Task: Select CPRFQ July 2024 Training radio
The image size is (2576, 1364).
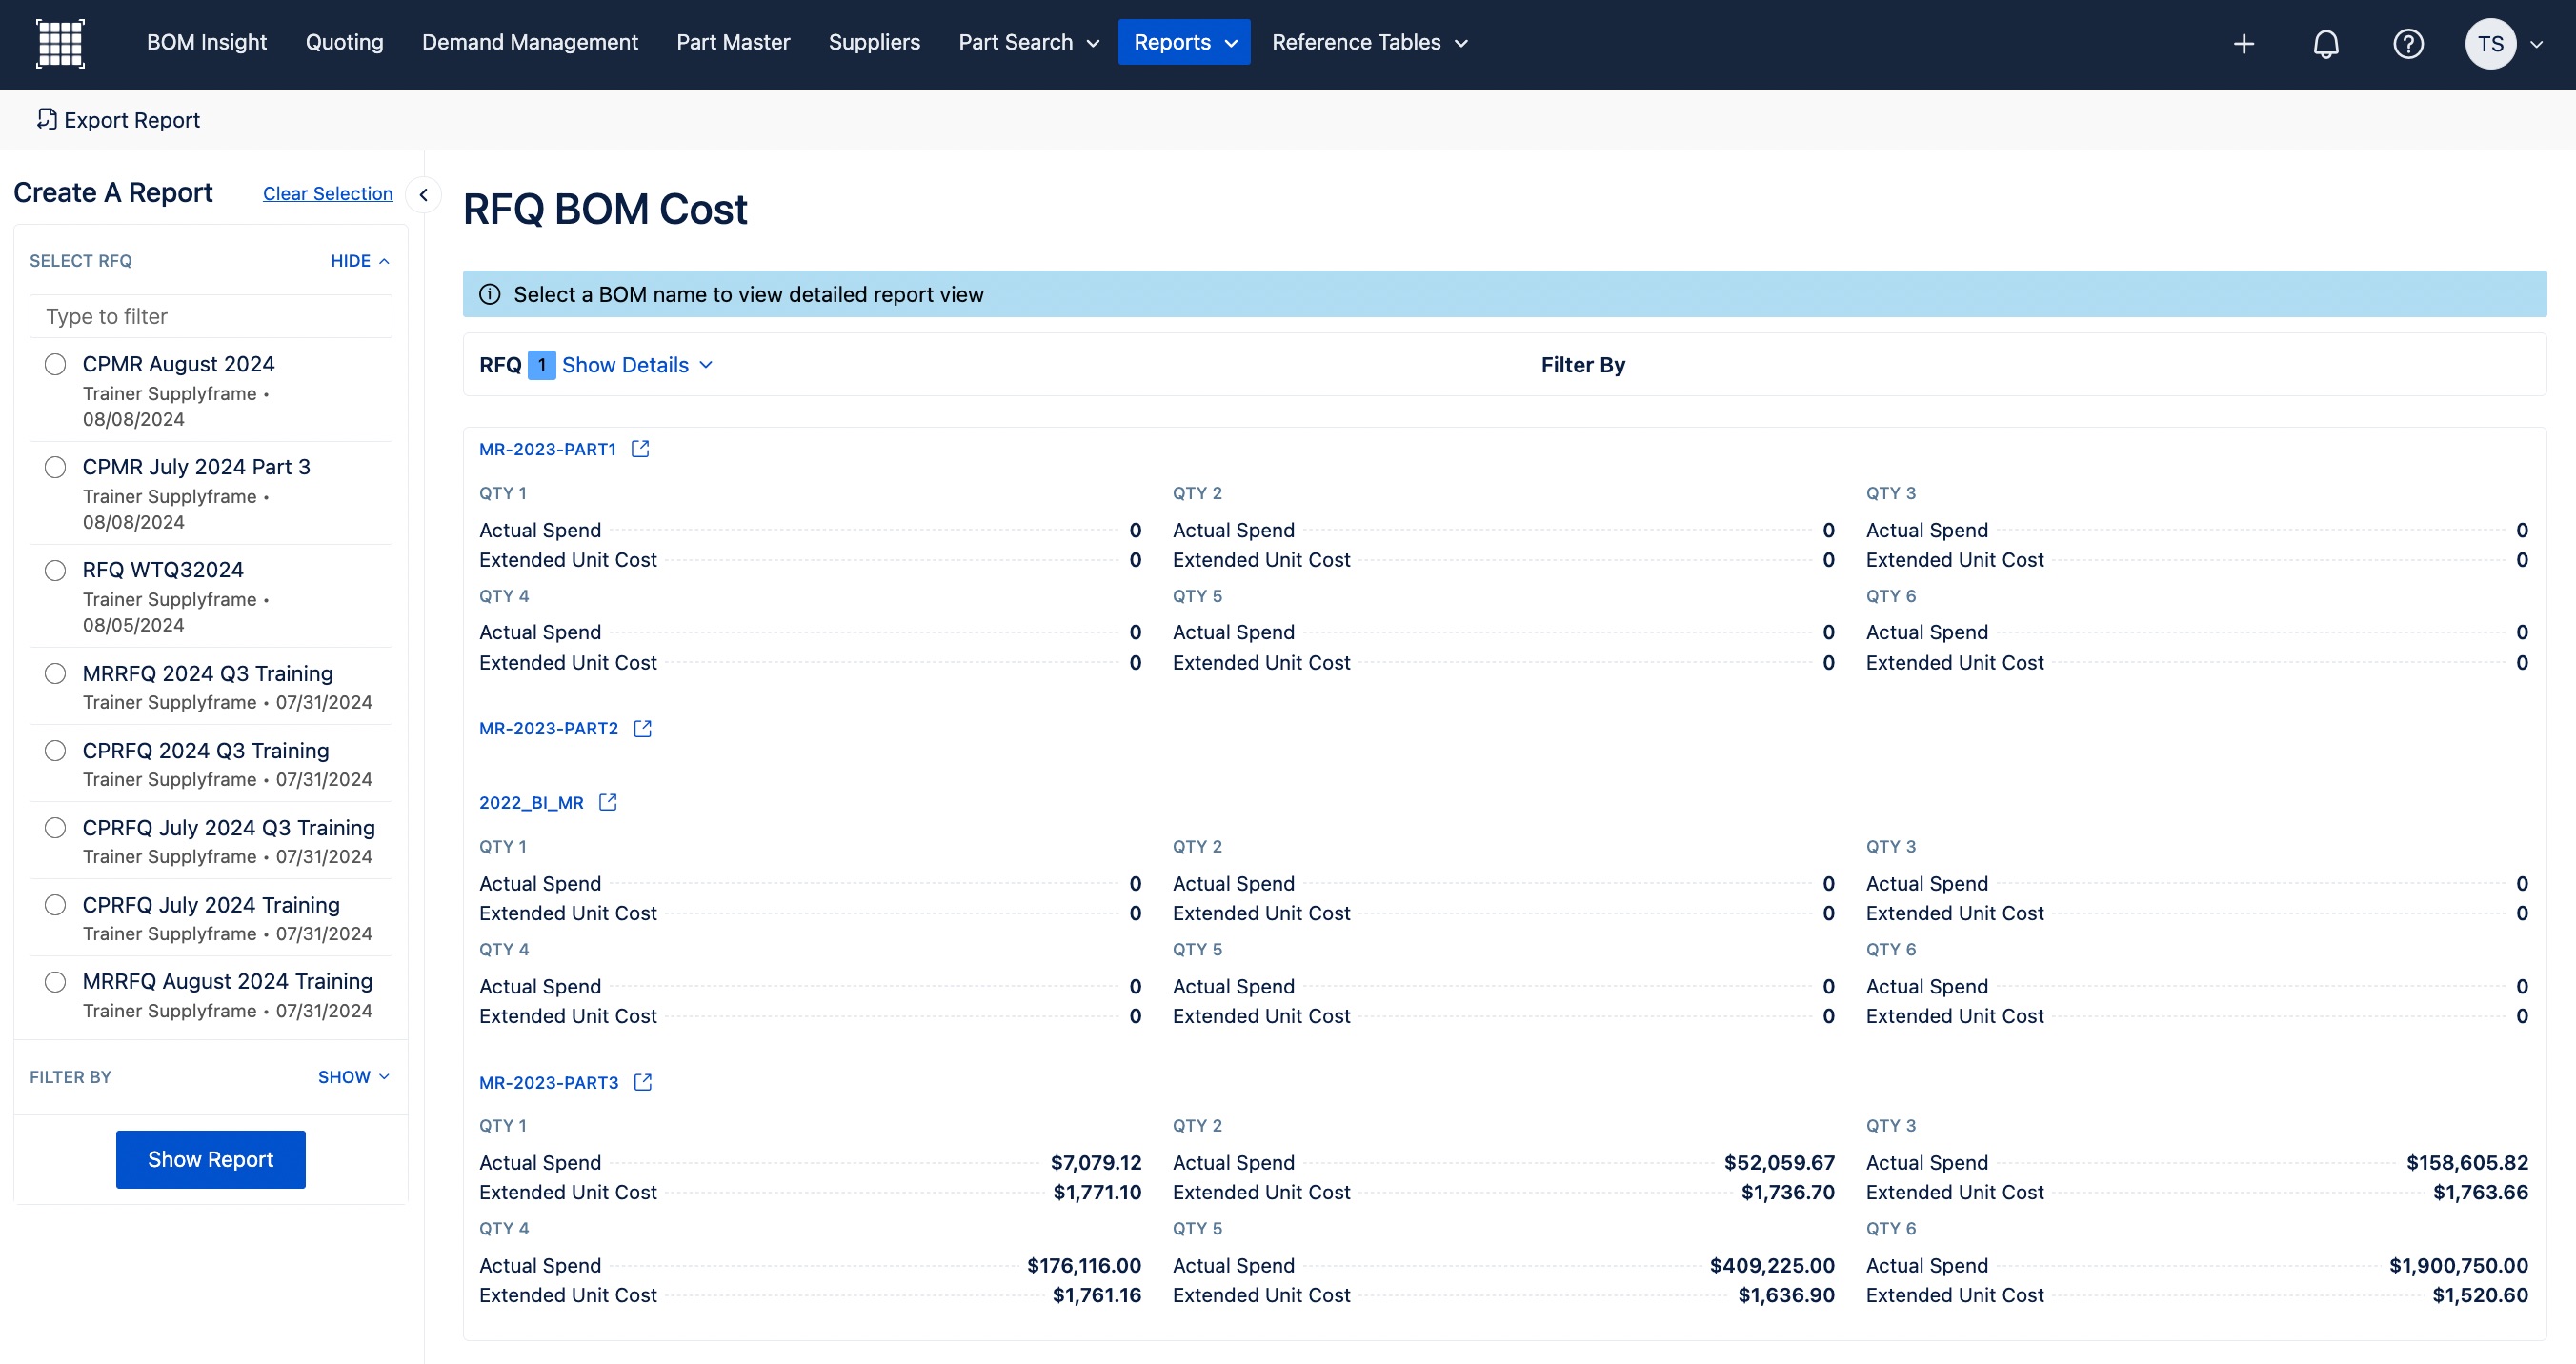Action: tap(55, 904)
